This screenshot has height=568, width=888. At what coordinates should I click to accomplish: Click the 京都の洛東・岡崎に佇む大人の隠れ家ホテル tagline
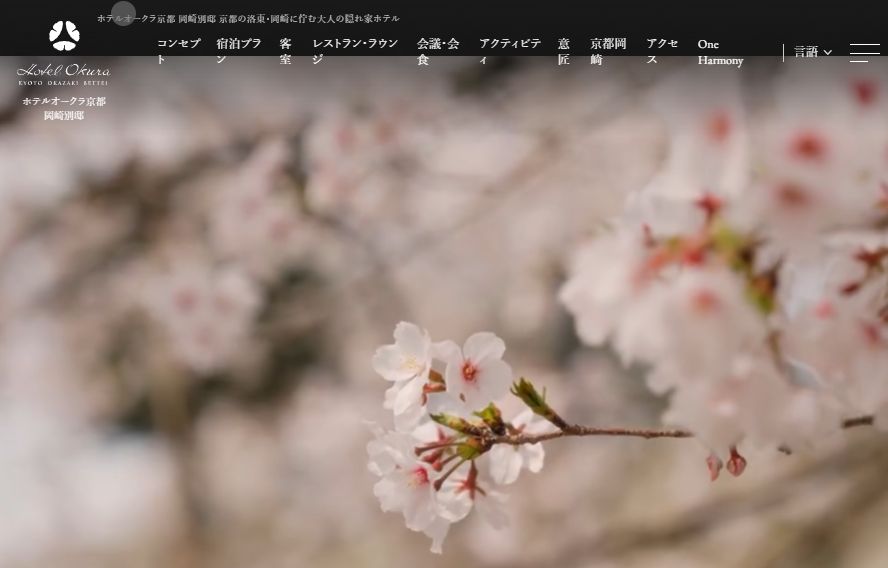(309, 19)
